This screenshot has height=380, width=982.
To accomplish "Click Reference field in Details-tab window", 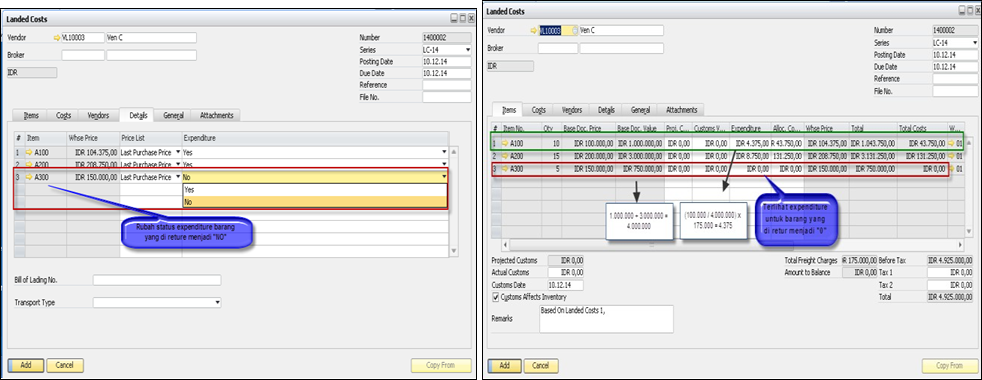I will click(447, 85).
